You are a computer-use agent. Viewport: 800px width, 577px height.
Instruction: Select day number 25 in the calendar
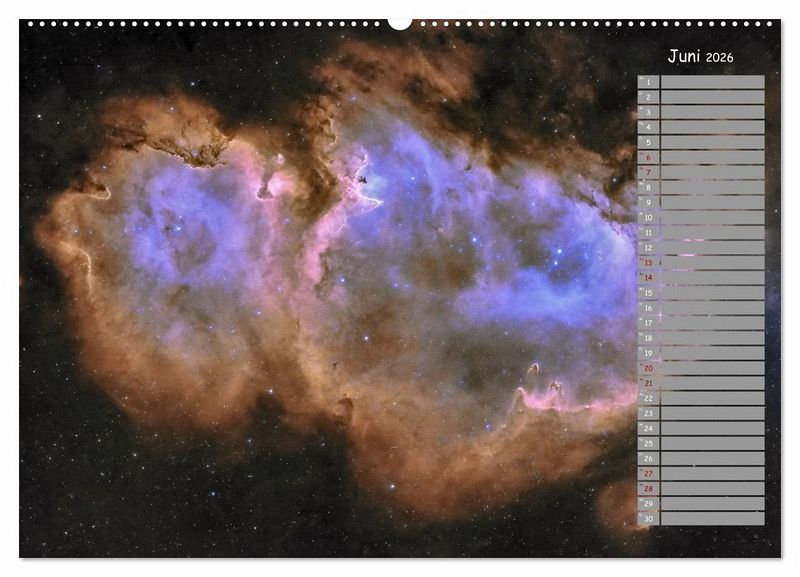point(648,443)
